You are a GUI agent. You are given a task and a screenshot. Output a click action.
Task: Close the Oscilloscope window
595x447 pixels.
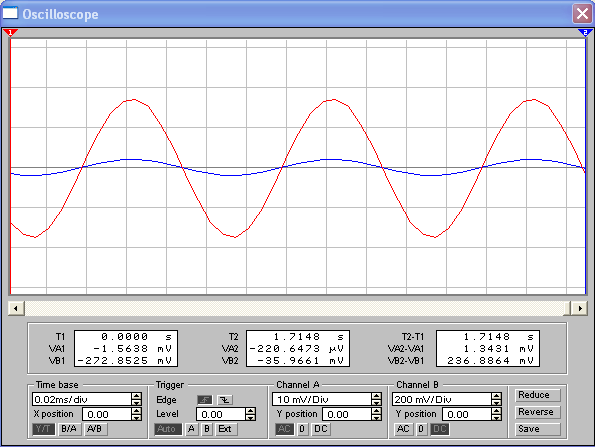582,14
